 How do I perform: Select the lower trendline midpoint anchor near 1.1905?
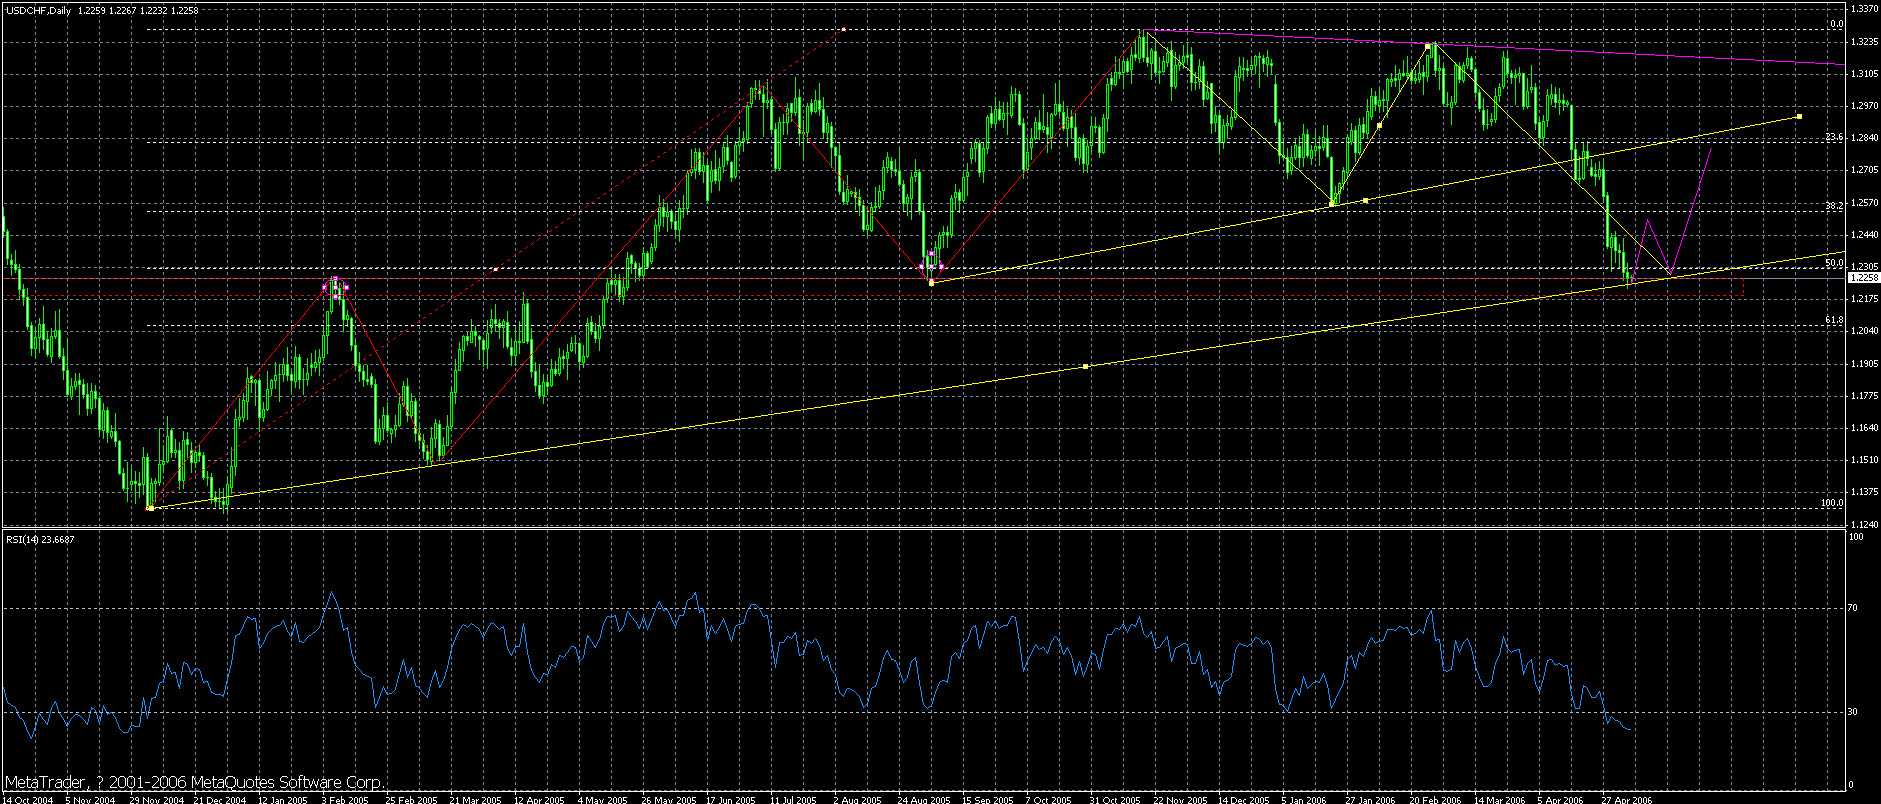tap(1086, 367)
